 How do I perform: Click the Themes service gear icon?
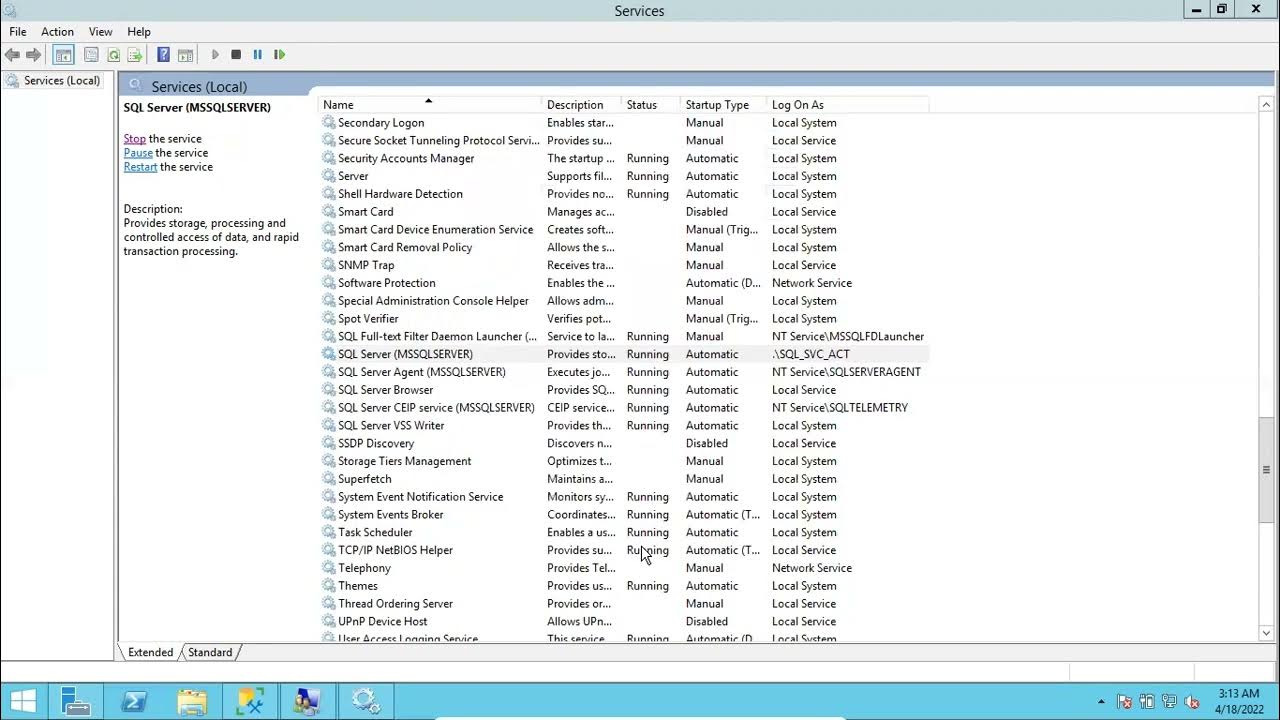[328, 586]
